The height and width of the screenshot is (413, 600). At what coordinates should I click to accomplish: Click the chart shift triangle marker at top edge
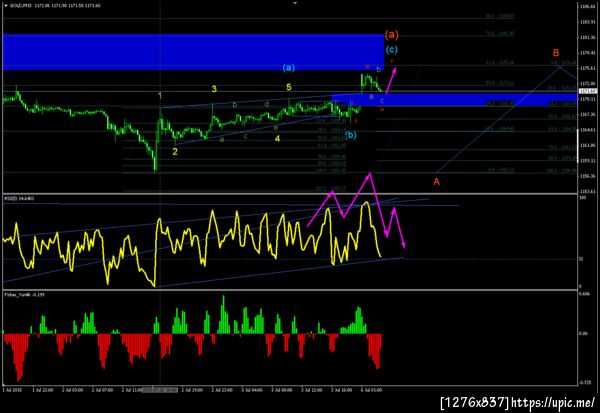tap(295, 3)
